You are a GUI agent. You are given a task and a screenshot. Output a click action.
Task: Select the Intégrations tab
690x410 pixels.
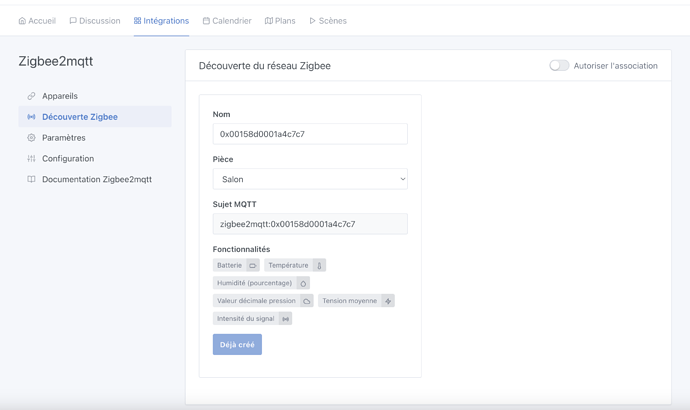(161, 21)
